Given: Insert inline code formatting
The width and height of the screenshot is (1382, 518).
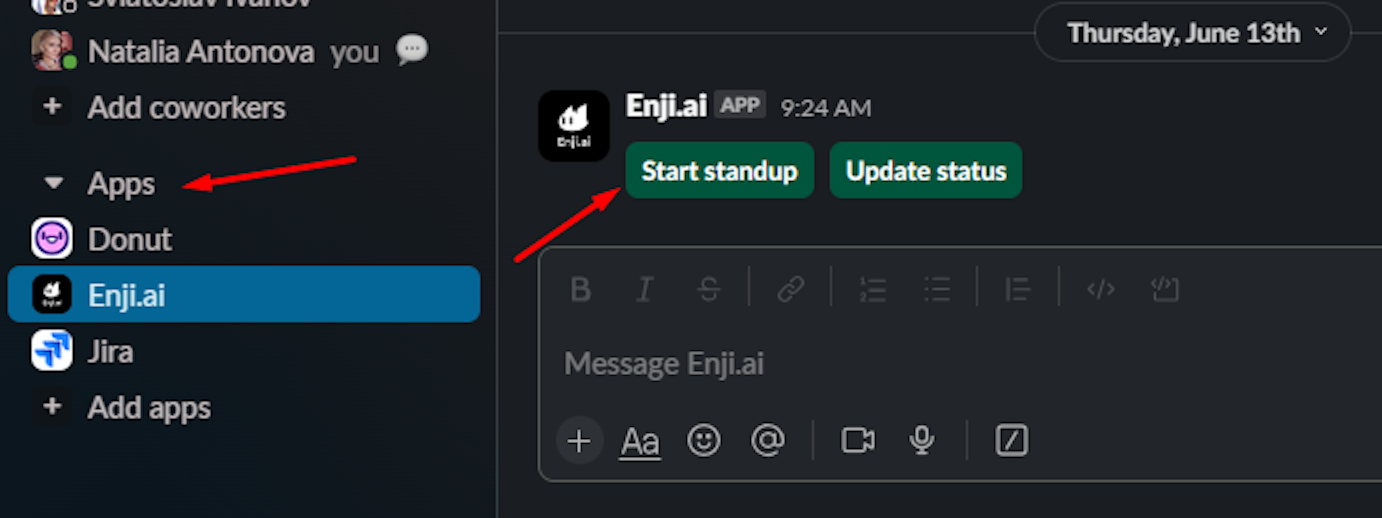Looking at the screenshot, I should [x=1100, y=290].
